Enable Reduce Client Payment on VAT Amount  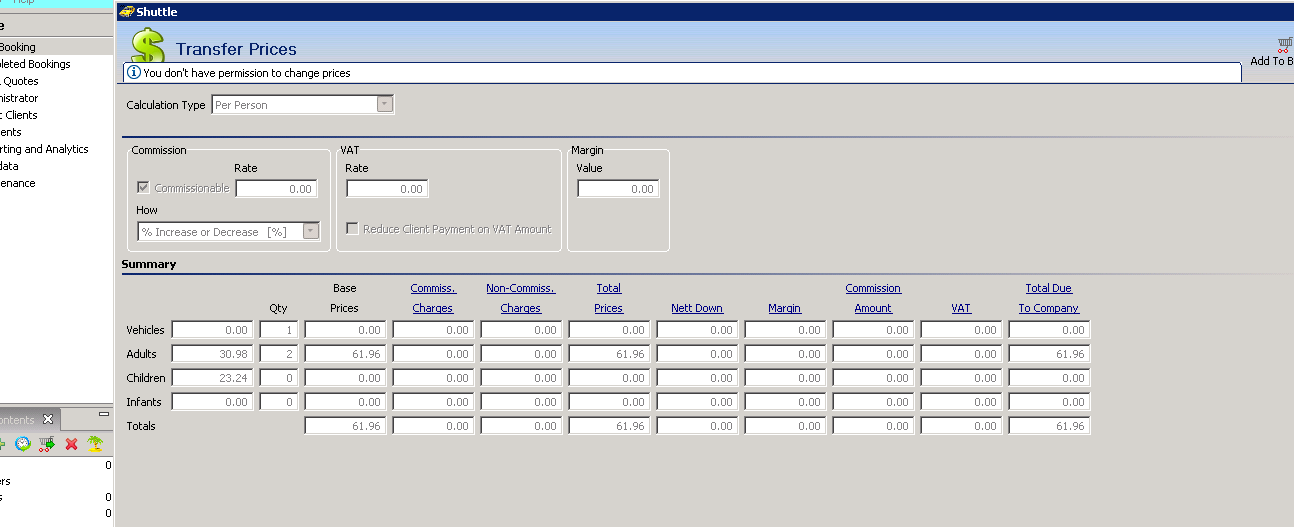pos(353,229)
